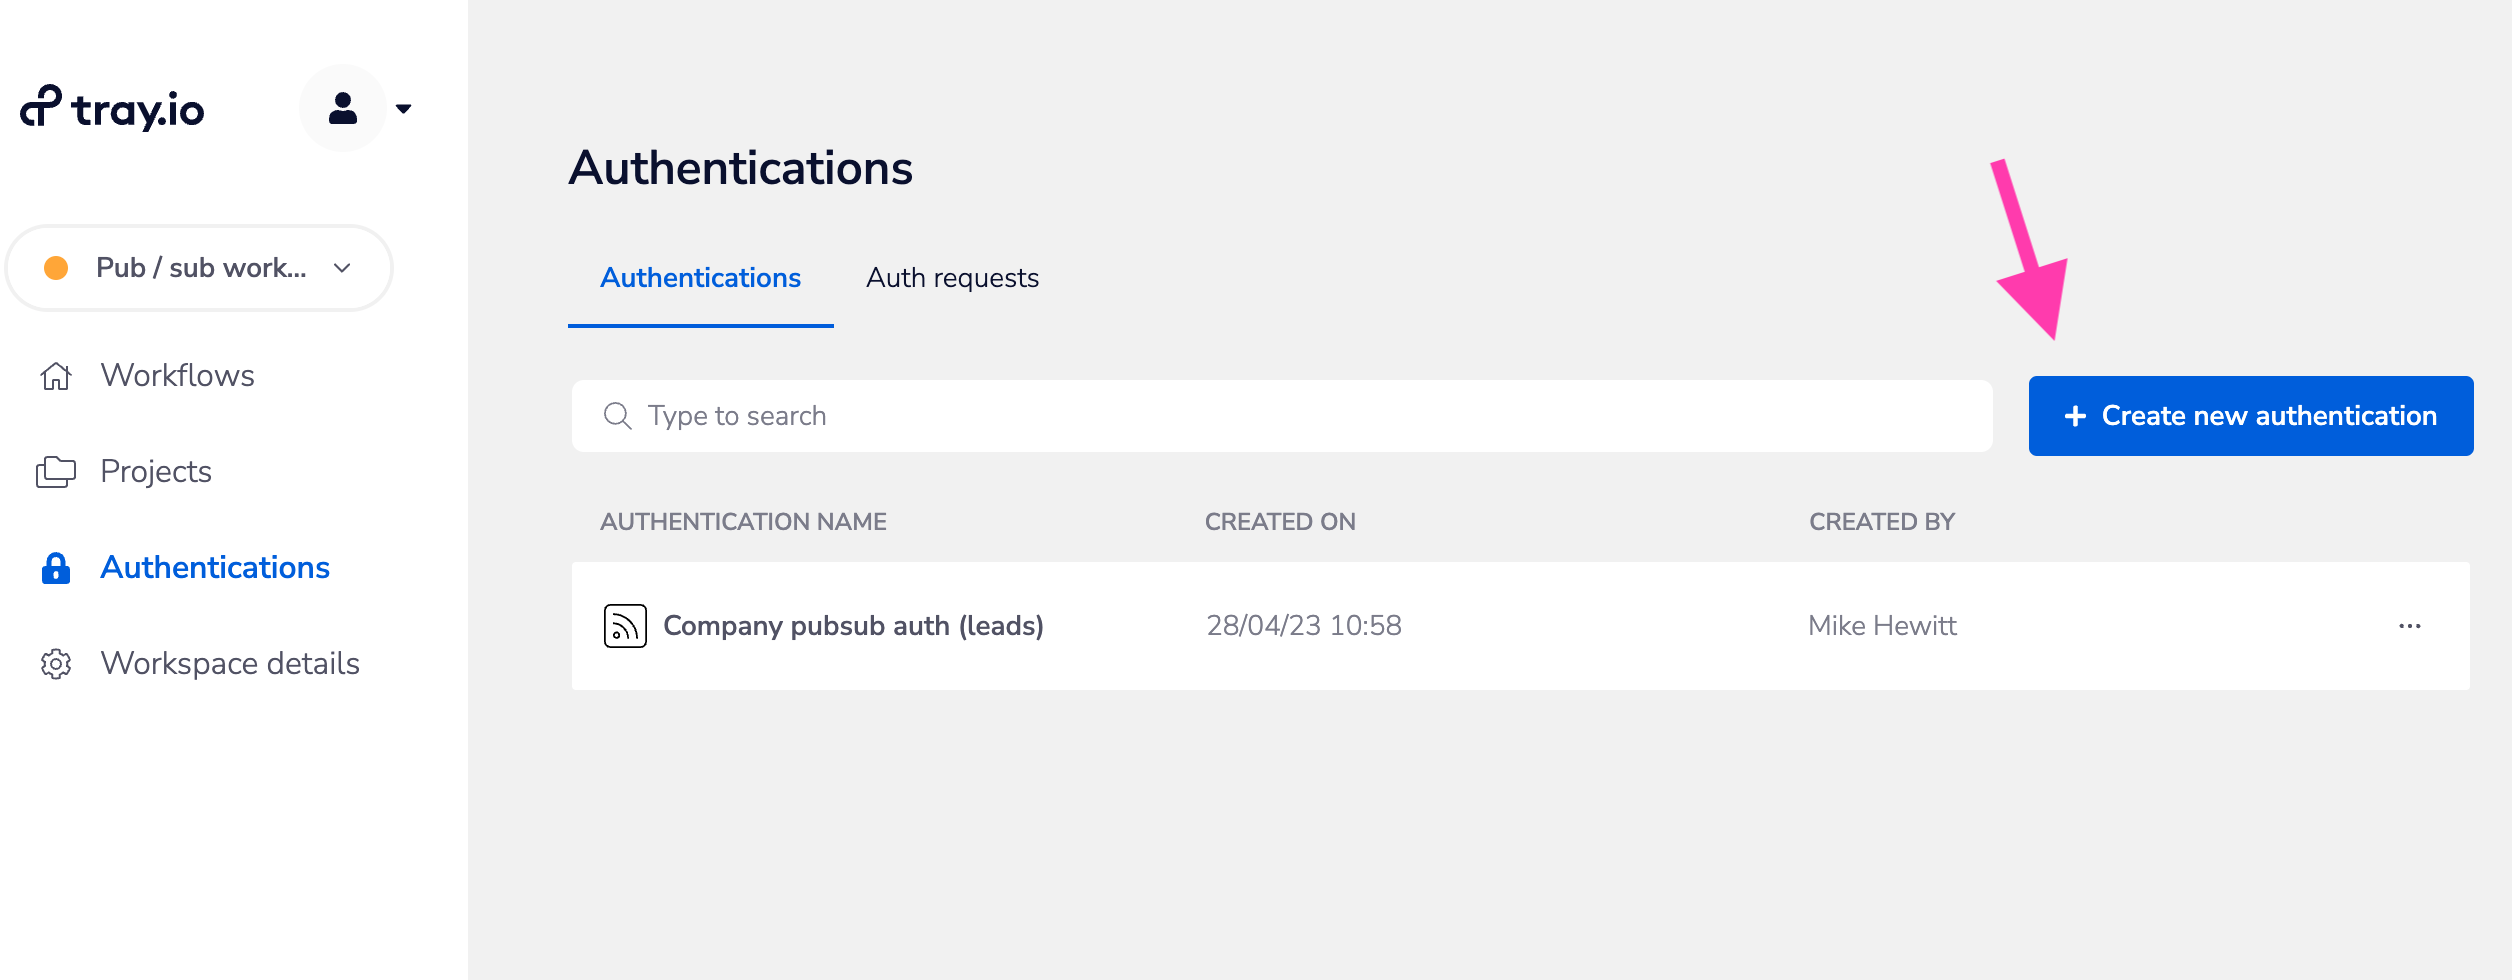The image size is (2512, 980).
Task: Open the user account dropdown arrow
Action: [x=405, y=110]
